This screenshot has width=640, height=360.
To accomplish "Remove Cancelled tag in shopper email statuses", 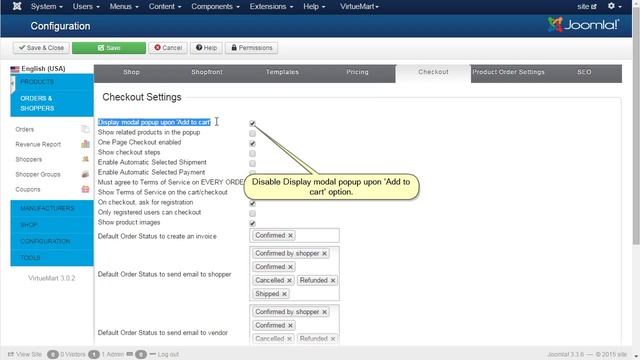I will pyautogui.click(x=289, y=280).
